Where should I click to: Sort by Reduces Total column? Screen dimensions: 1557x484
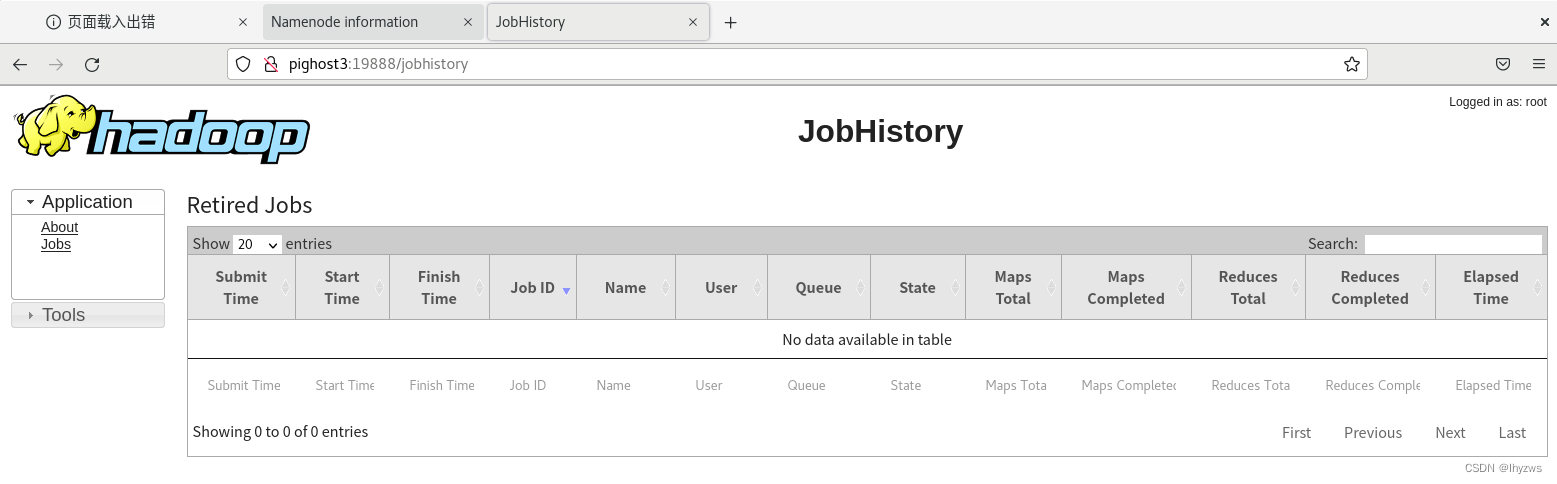(x=1248, y=288)
